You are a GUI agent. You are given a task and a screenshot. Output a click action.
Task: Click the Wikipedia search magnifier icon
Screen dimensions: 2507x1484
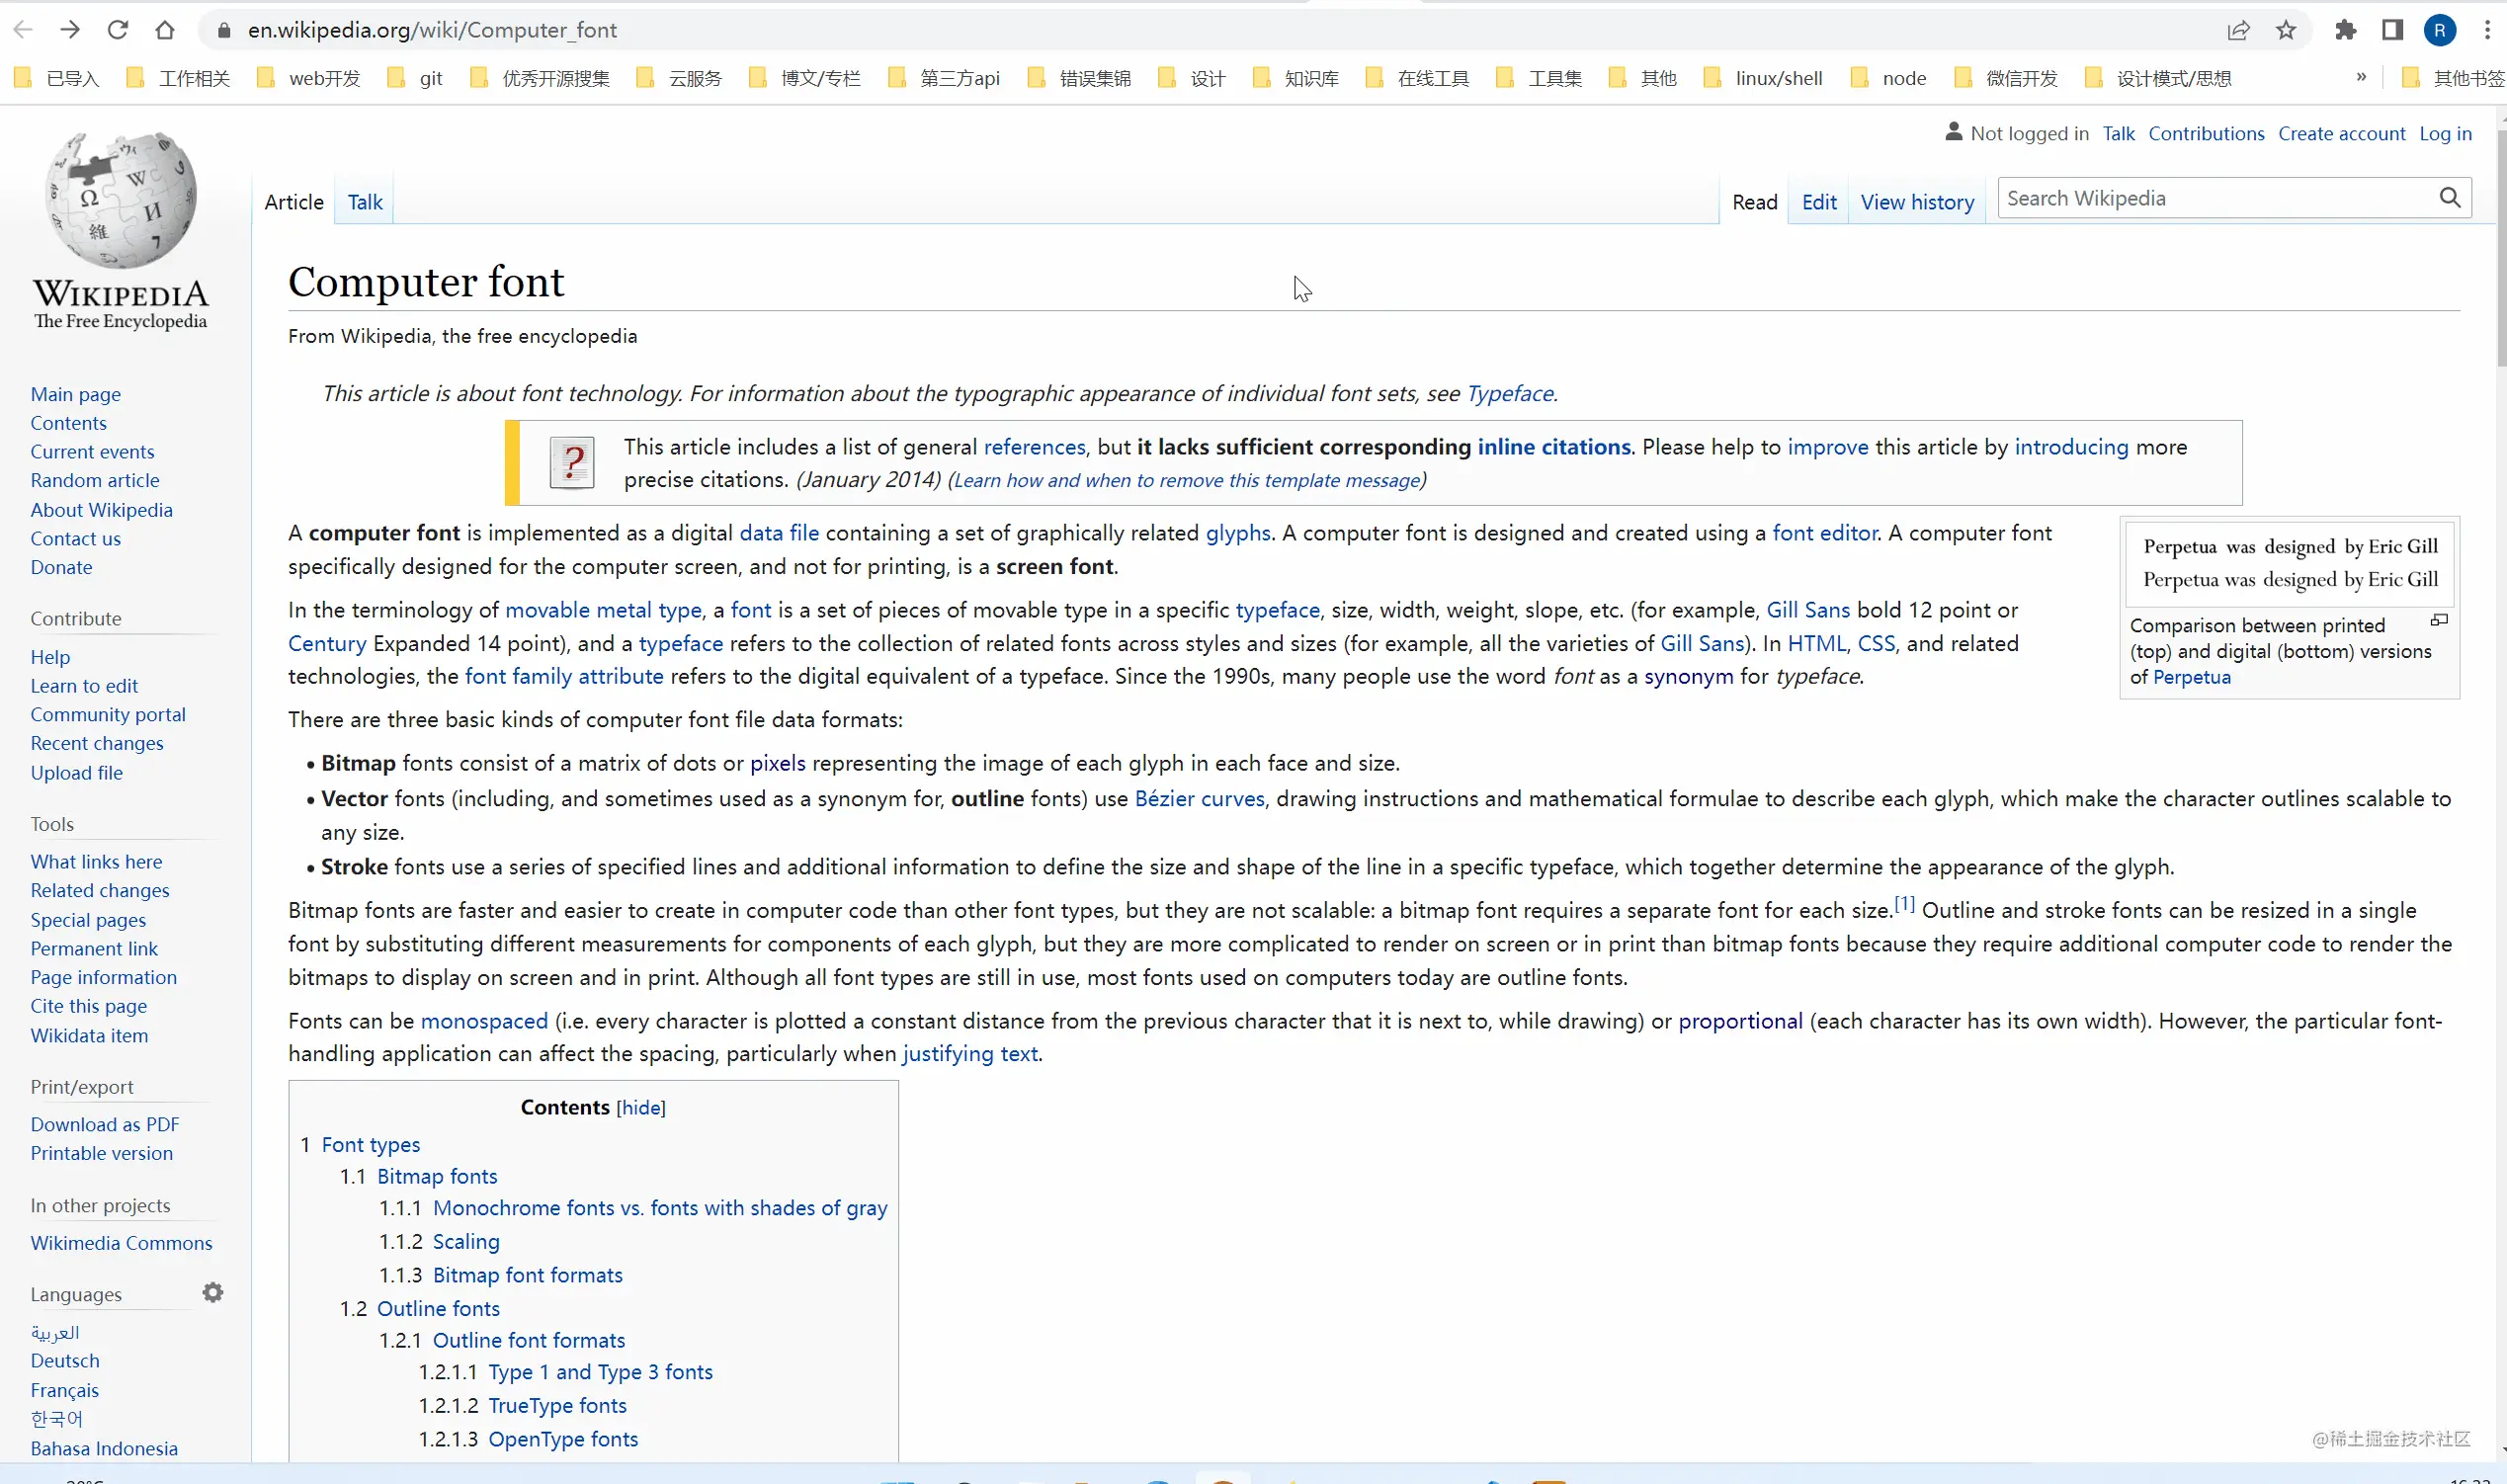pos(2450,198)
